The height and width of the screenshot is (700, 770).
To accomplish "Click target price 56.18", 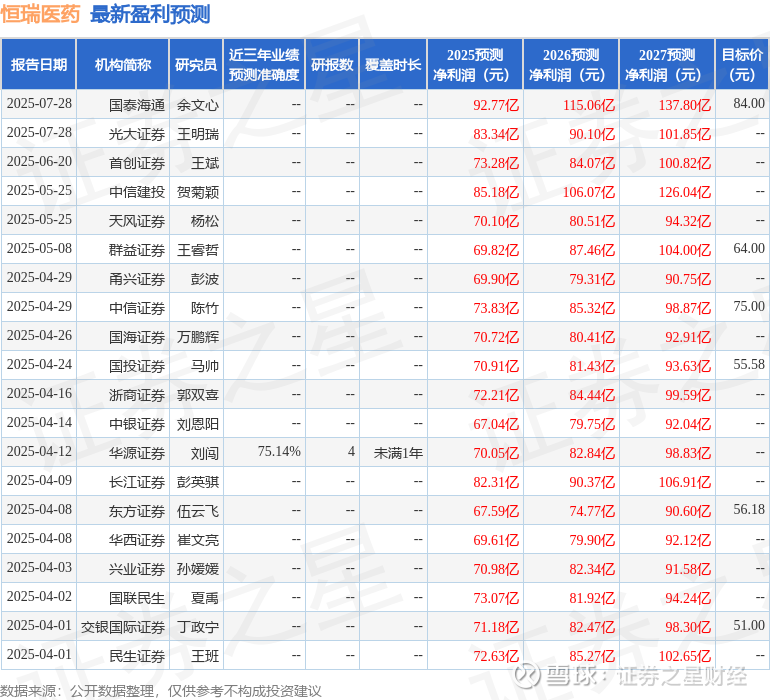I will (x=749, y=509).
